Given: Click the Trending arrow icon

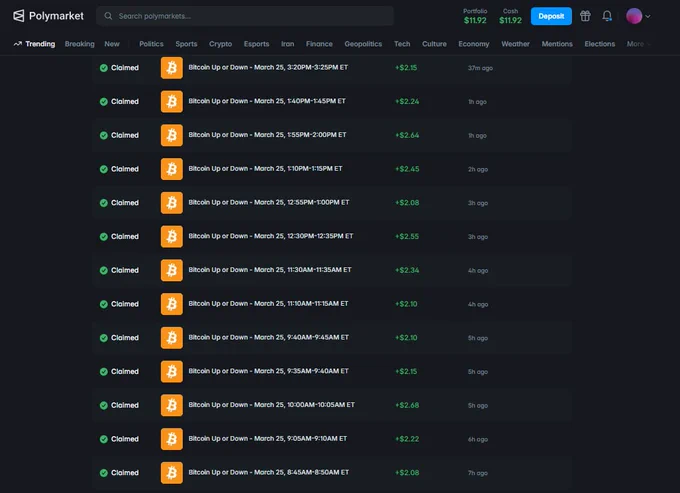Looking at the screenshot, I should [x=17, y=44].
